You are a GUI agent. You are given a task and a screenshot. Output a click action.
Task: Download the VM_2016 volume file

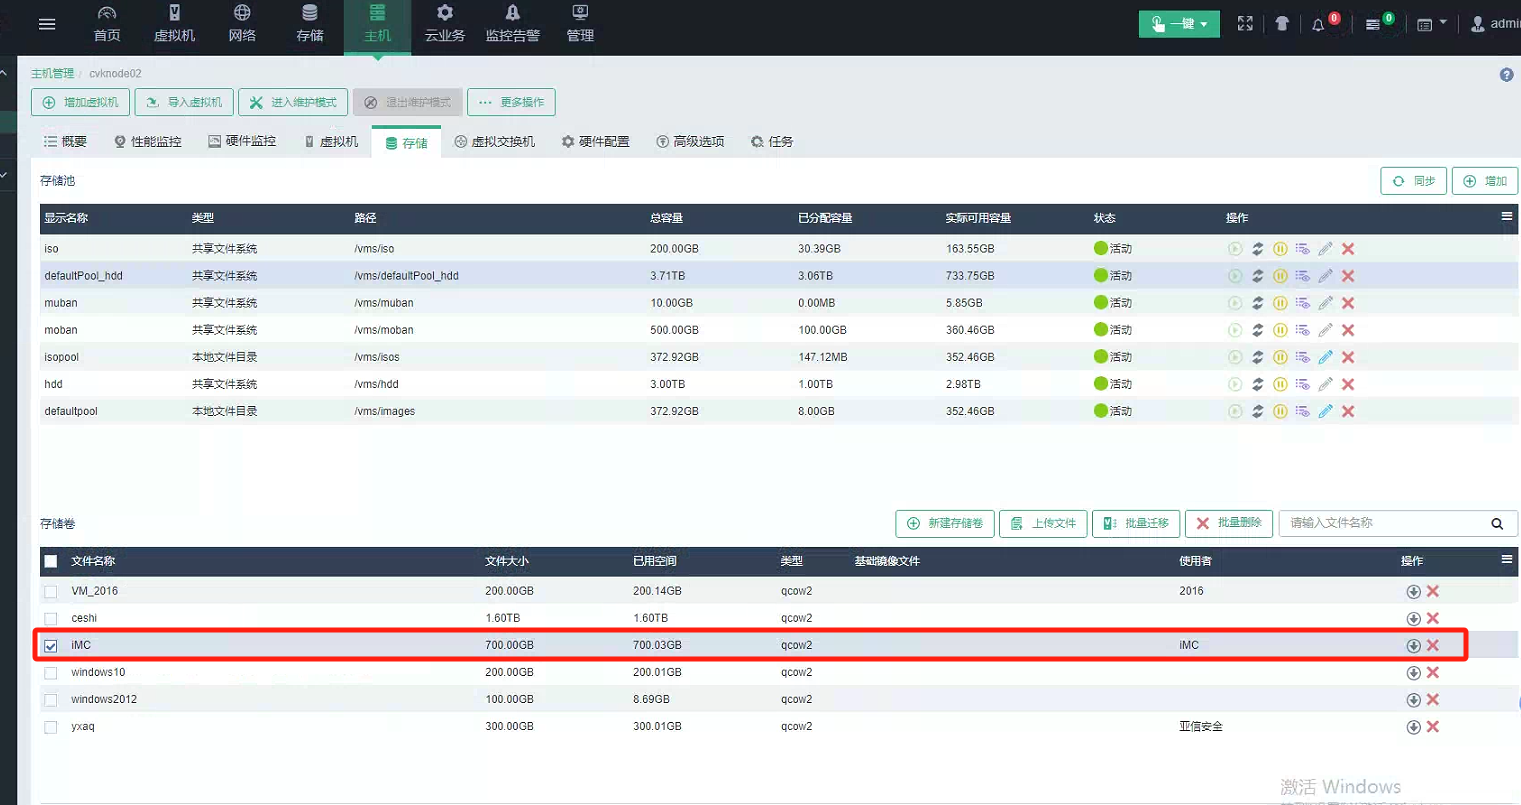[x=1413, y=592]
